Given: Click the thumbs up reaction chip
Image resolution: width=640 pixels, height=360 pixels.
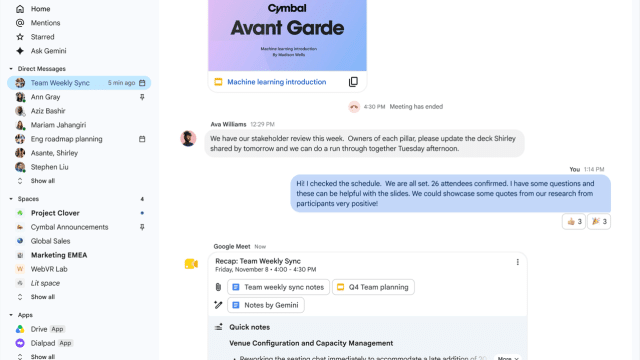Looking at the screenshot, I should [x=574, y=222].
